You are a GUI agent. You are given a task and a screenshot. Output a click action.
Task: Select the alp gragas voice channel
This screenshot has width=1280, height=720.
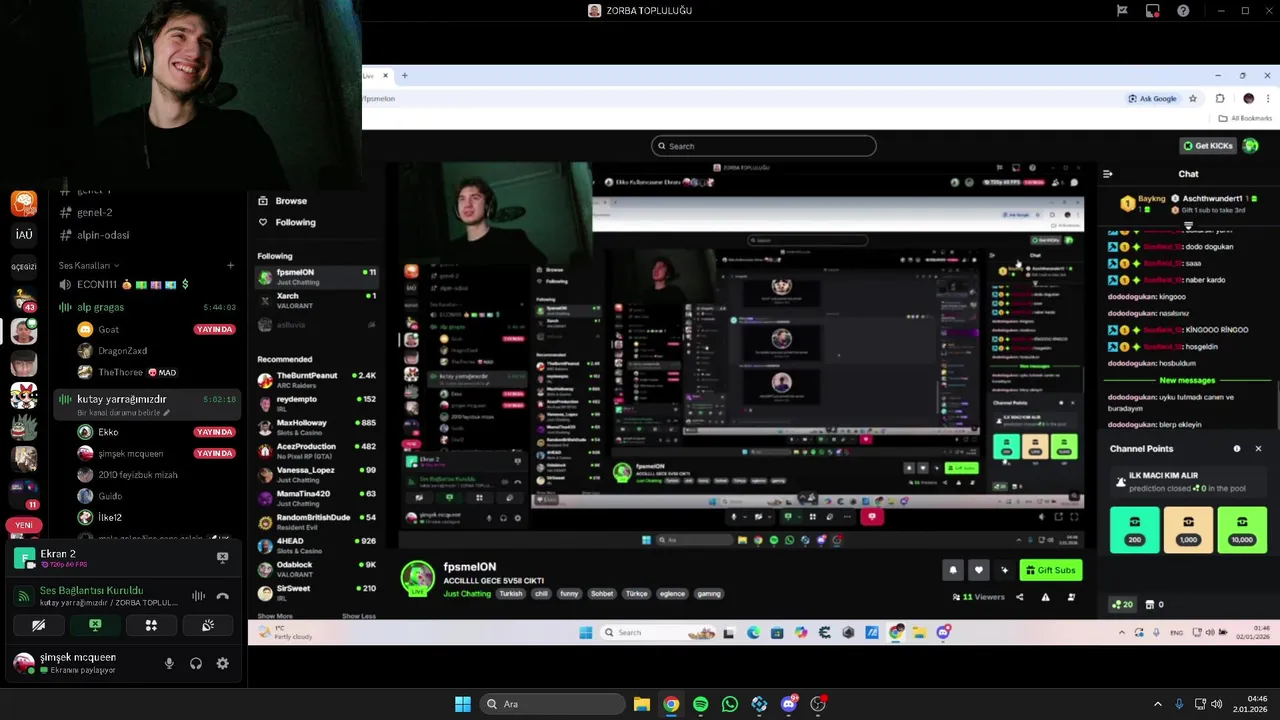[x=147, y=307]
